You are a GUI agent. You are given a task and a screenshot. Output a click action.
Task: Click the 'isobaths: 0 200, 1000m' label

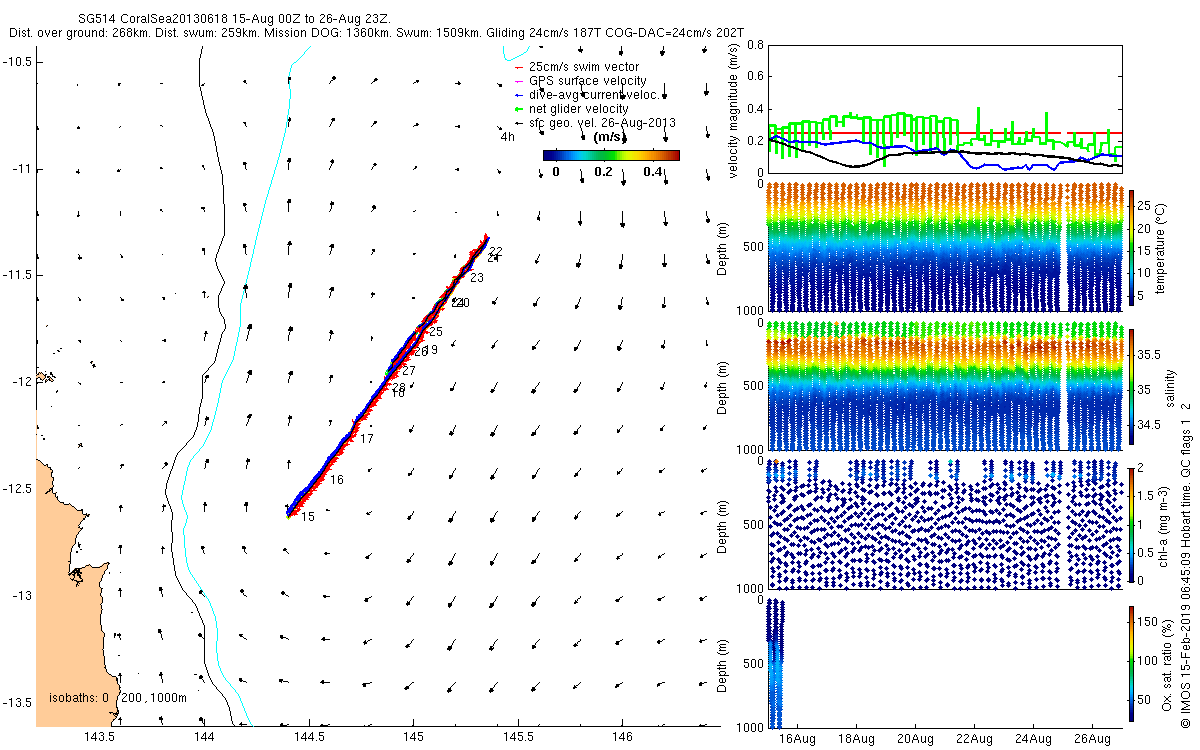(x=118, y=698)
